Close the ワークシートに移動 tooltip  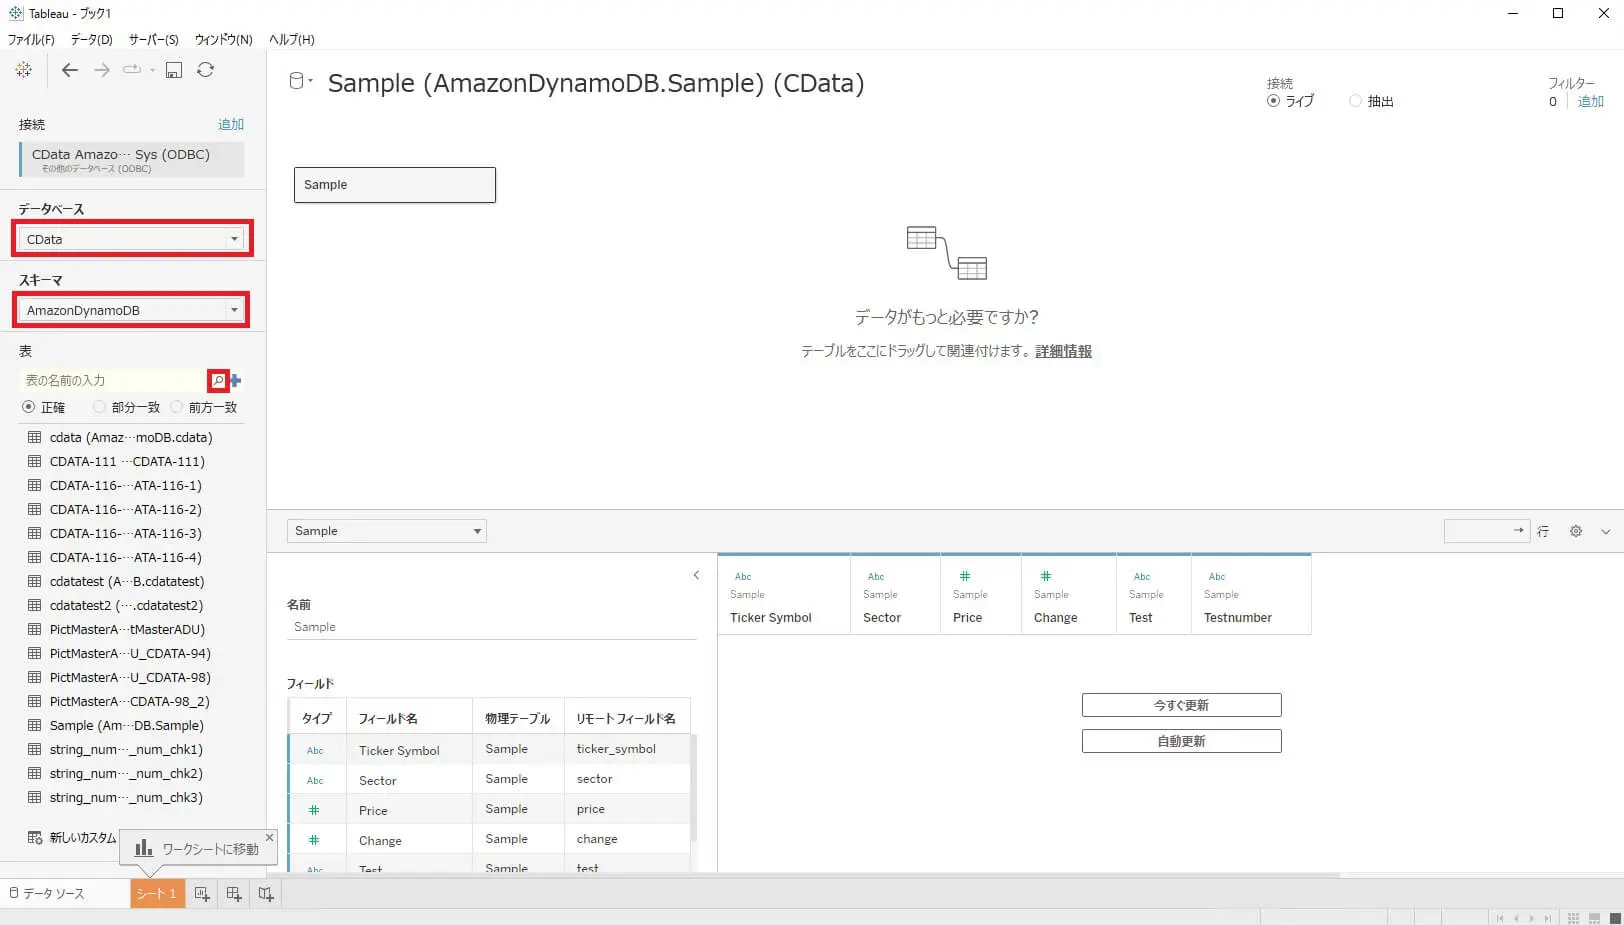(269, 837)
